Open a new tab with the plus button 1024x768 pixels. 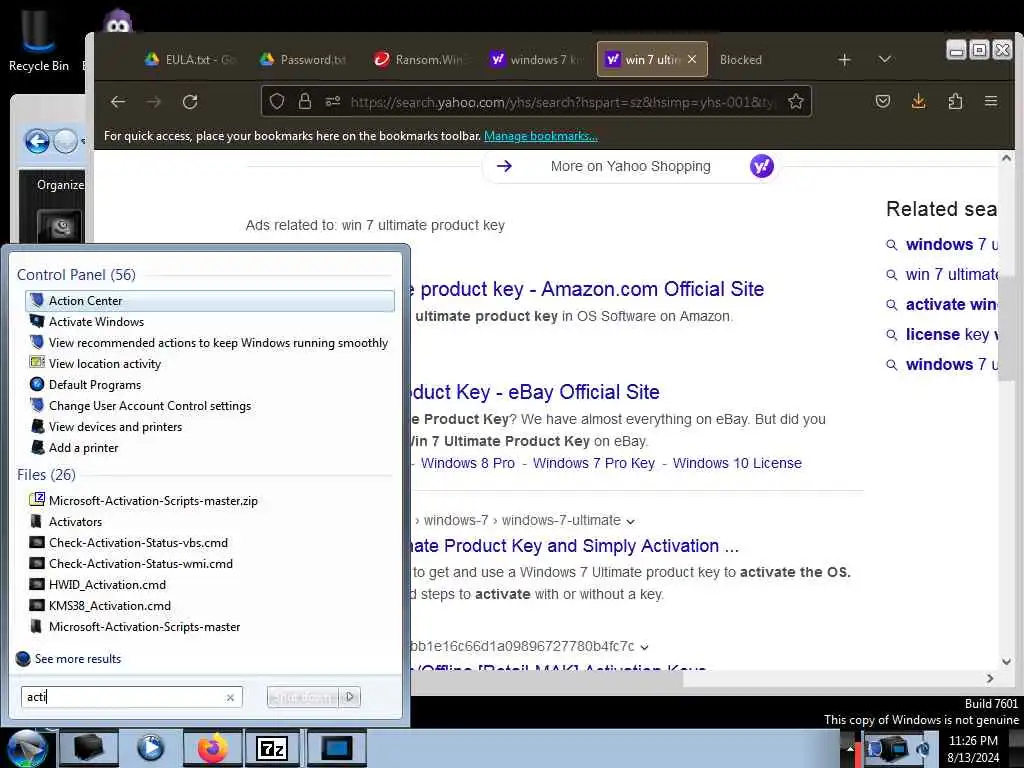[844, 59]
